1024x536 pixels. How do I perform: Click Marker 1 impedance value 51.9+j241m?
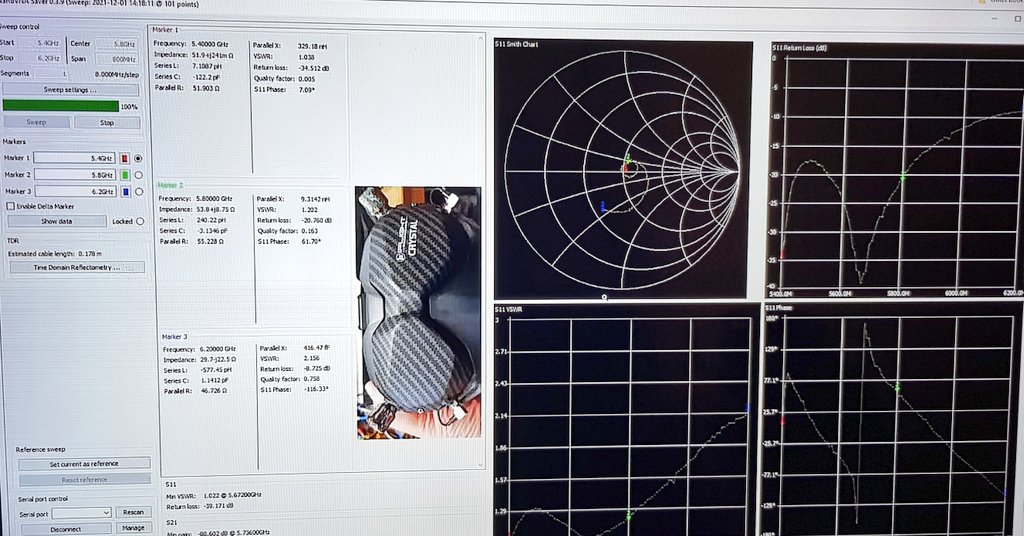[213, 55]
